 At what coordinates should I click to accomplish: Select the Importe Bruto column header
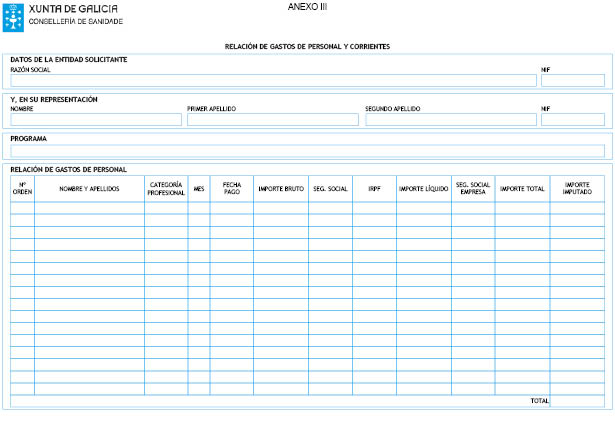[x=281, y=188]
